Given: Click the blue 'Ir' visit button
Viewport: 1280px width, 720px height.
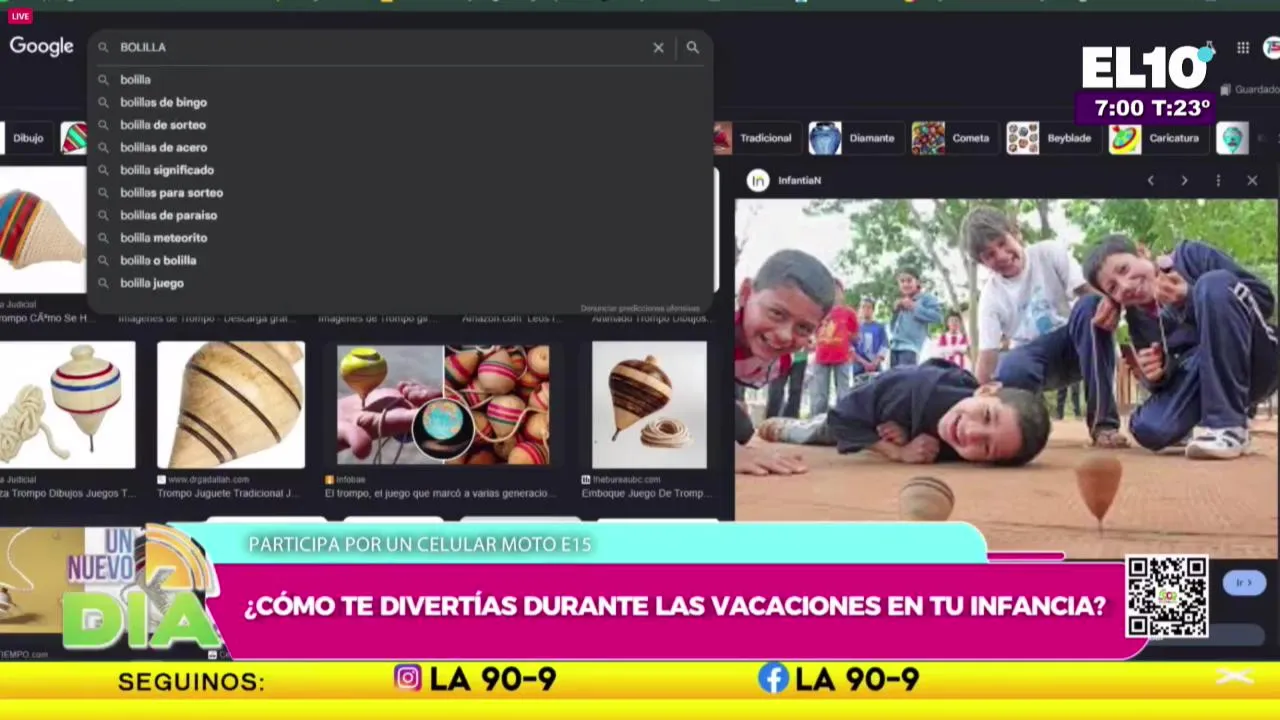Looking at the screenshot, I should click(x=1244, y=583).
